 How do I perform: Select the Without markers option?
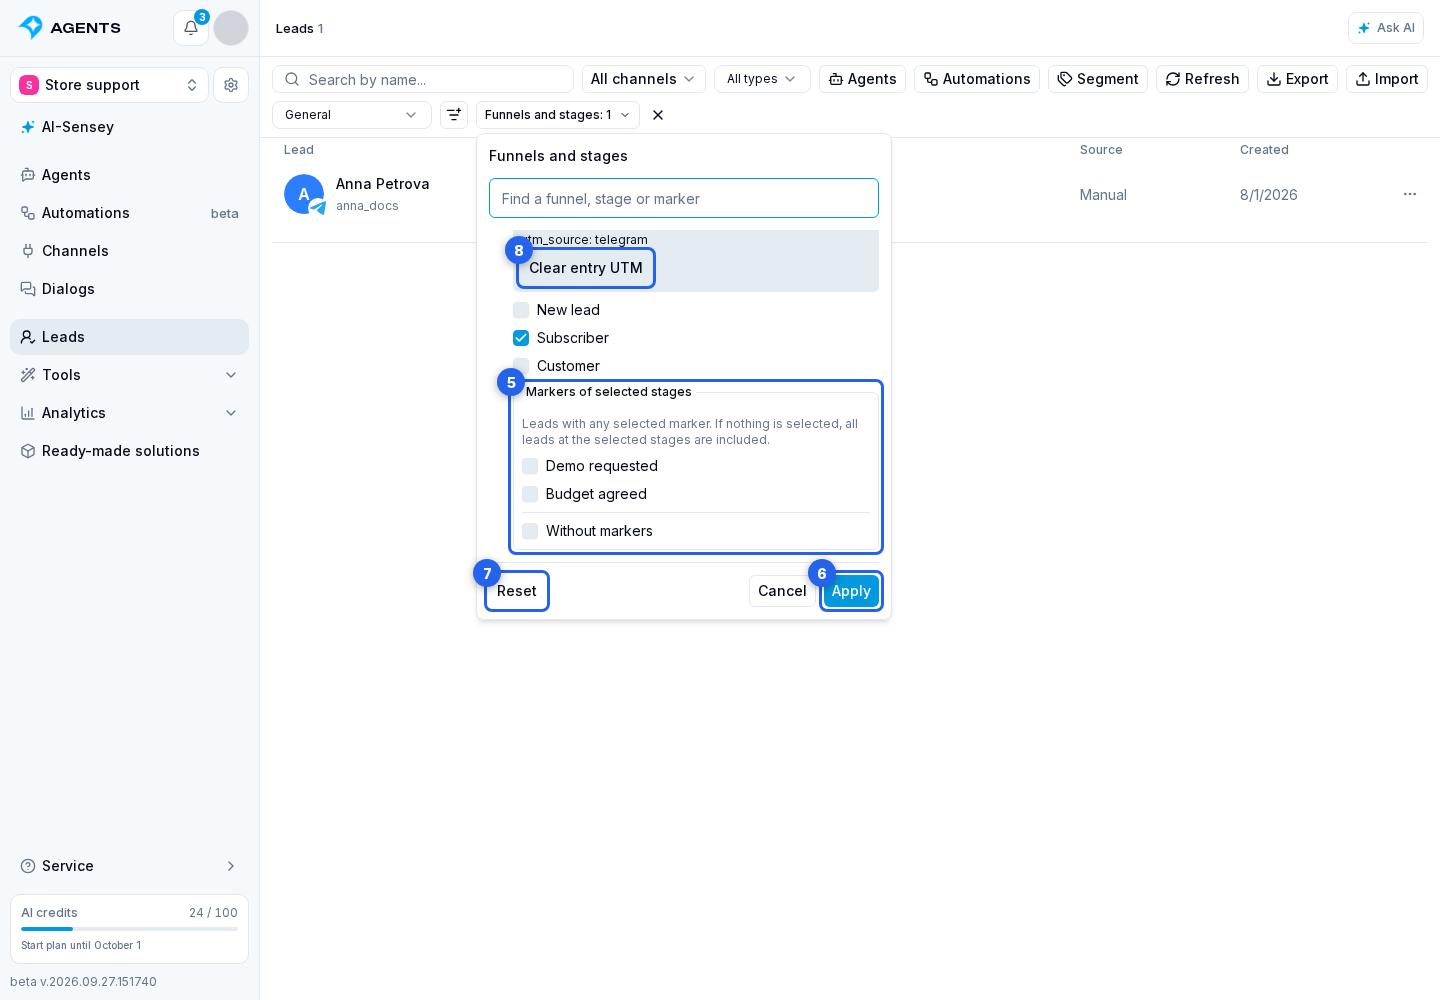tap(530, 531)
